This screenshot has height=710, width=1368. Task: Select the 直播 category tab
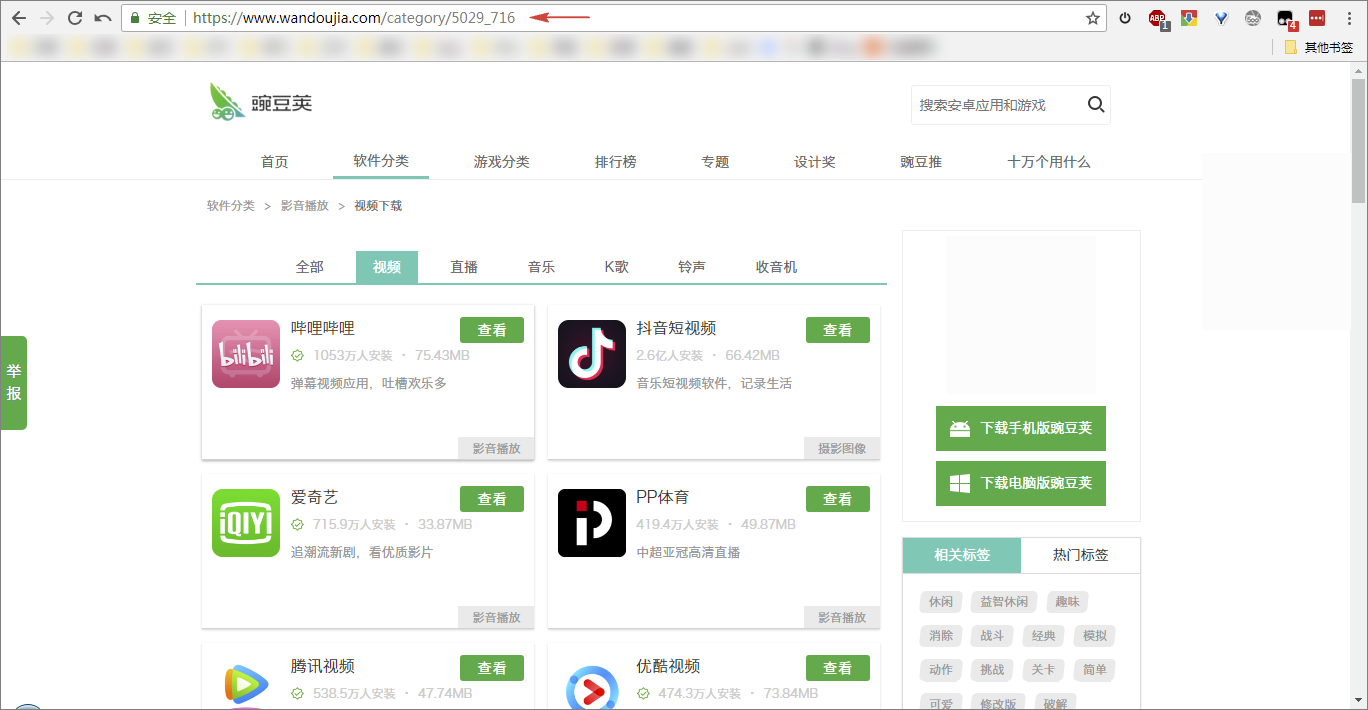[x=464, y=267]
